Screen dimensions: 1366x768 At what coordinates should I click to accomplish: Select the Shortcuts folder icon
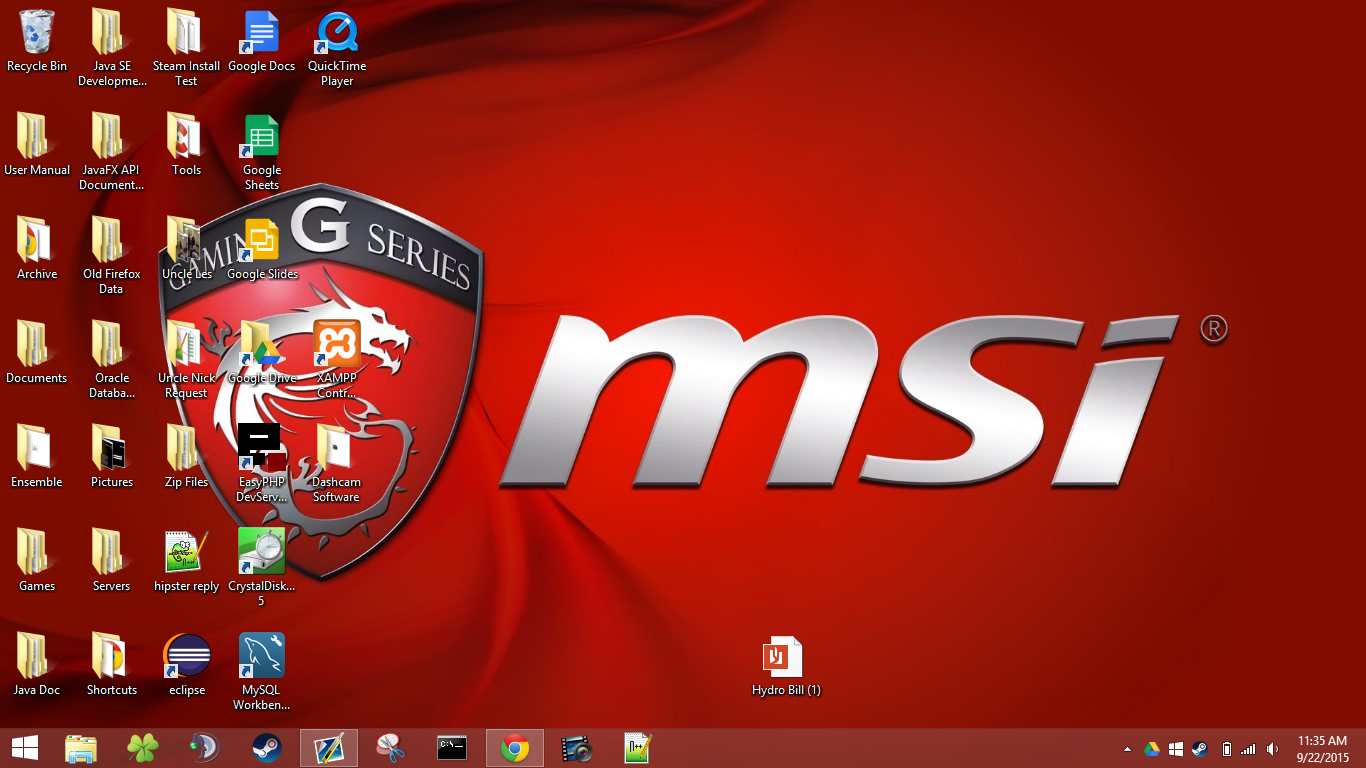112,666
